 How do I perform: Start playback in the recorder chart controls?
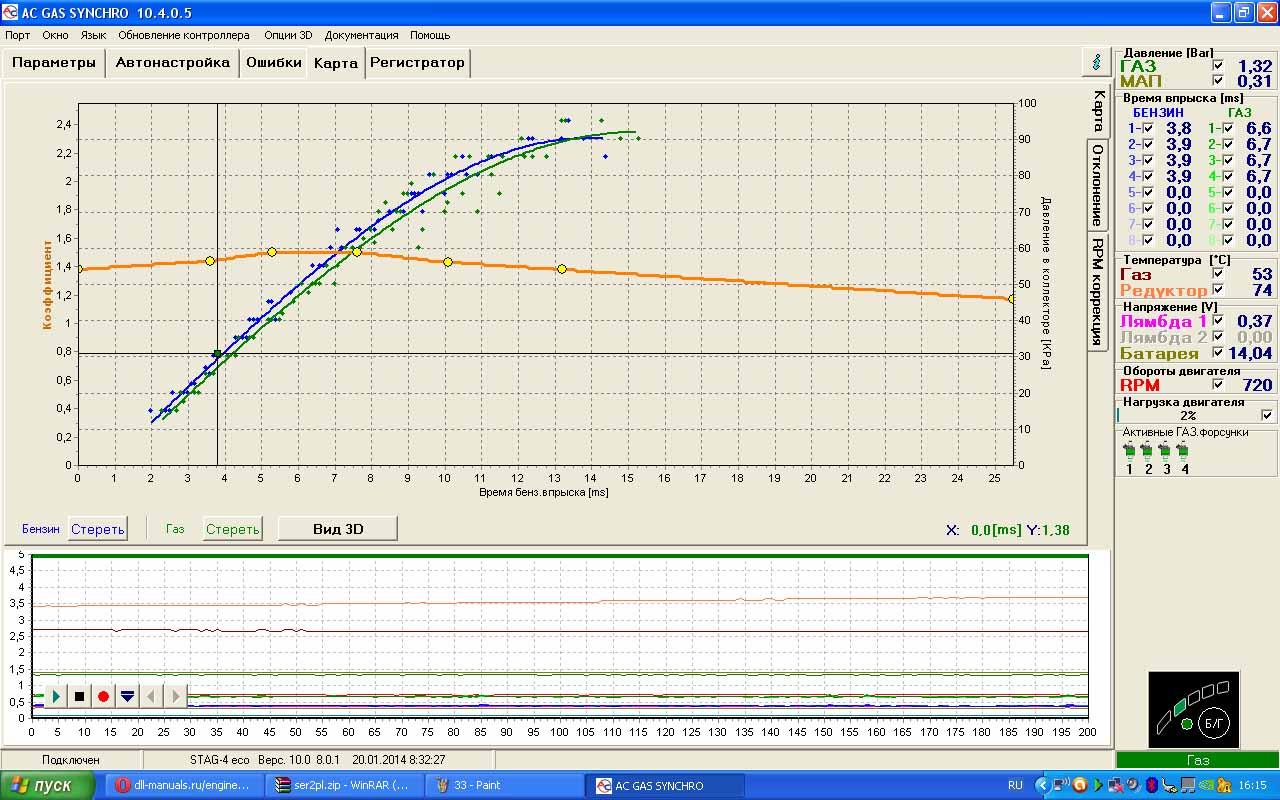tap(55, 696)
